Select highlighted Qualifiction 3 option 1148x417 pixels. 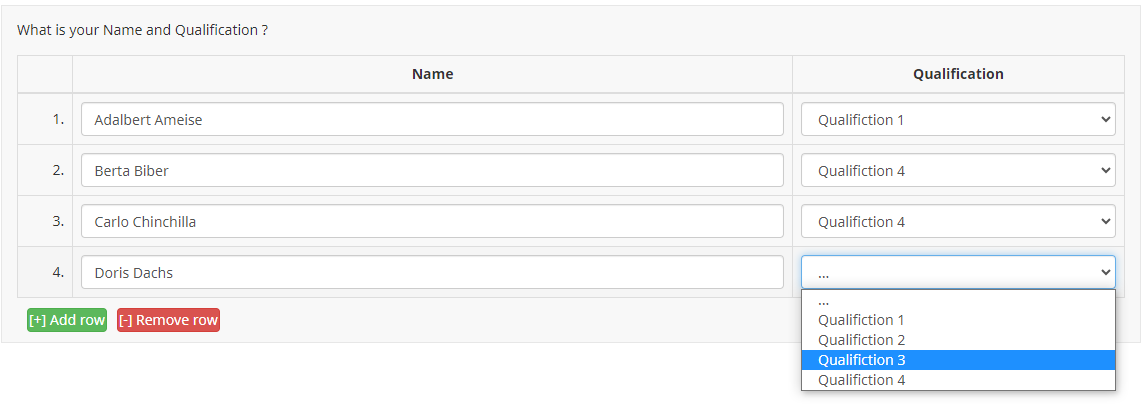click(x=958, y=360)
